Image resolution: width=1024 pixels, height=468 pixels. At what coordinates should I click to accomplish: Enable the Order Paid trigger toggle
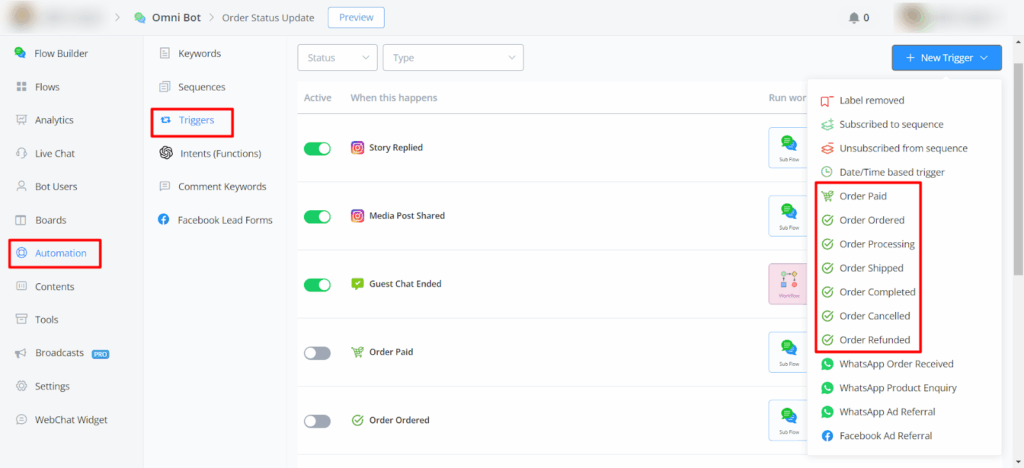[x=317, y=352]
